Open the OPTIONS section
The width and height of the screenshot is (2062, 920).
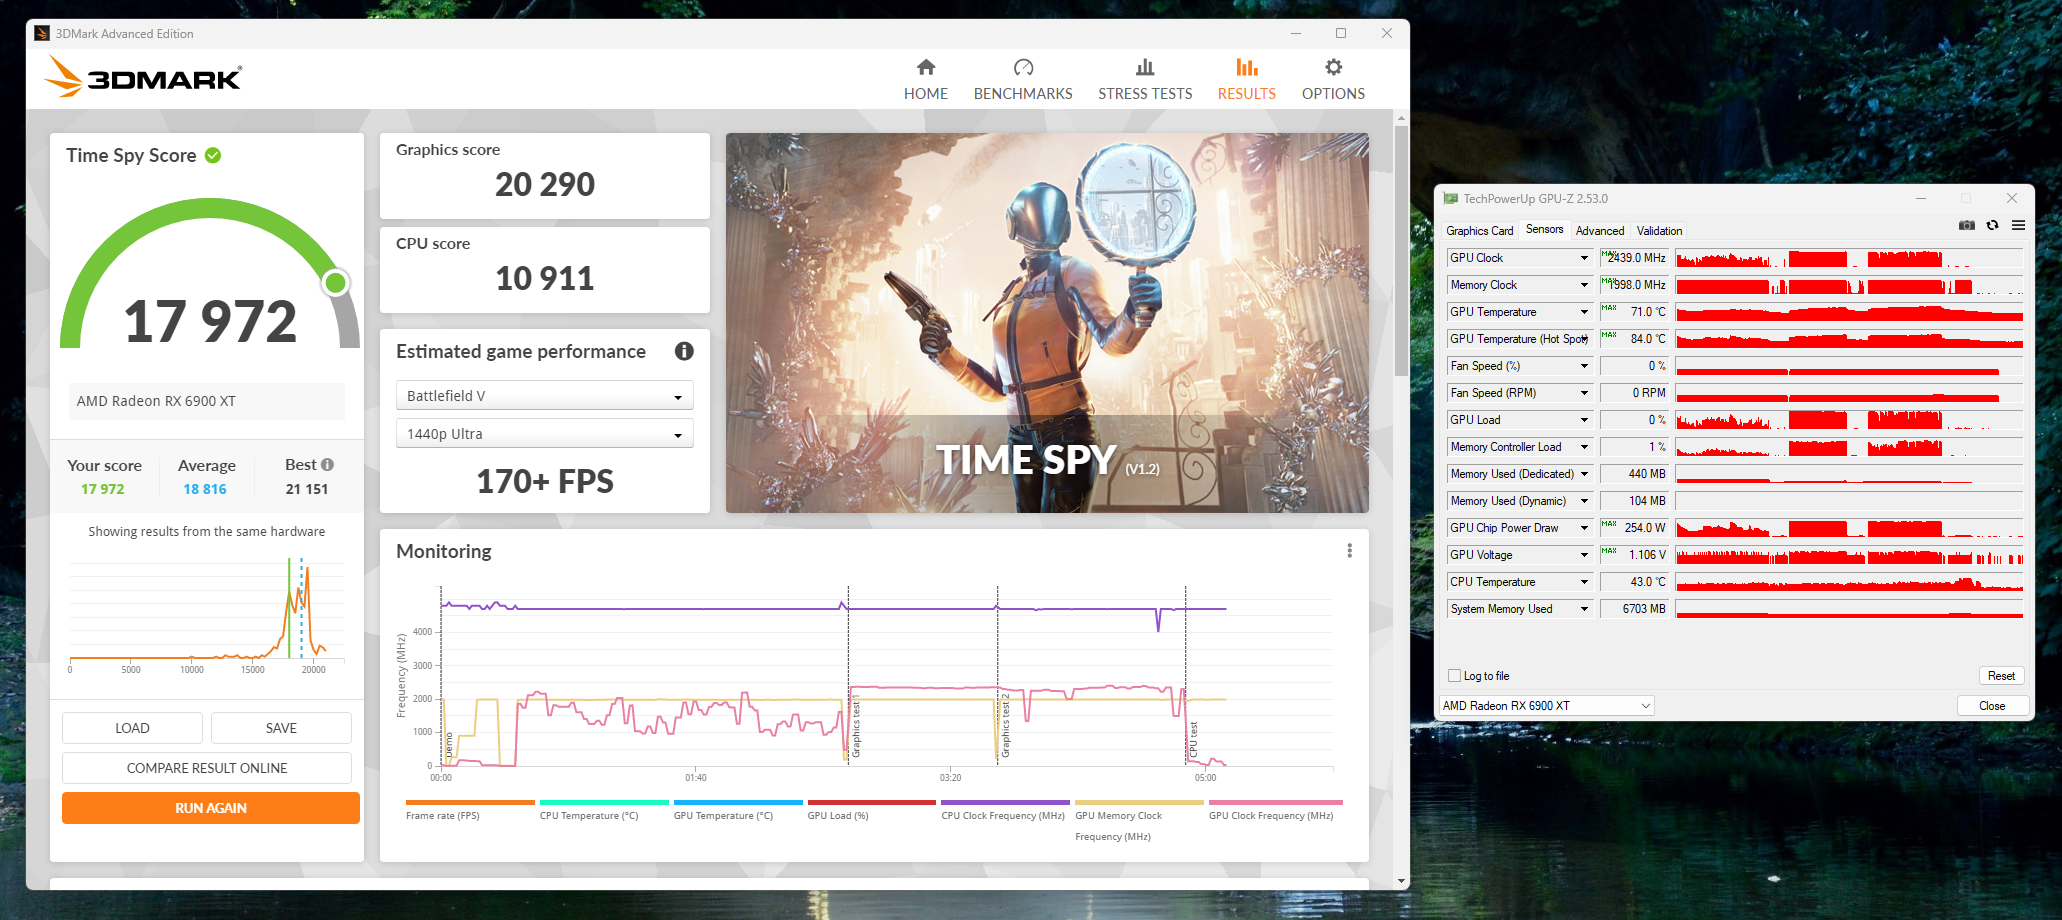tap(1333, 80)
